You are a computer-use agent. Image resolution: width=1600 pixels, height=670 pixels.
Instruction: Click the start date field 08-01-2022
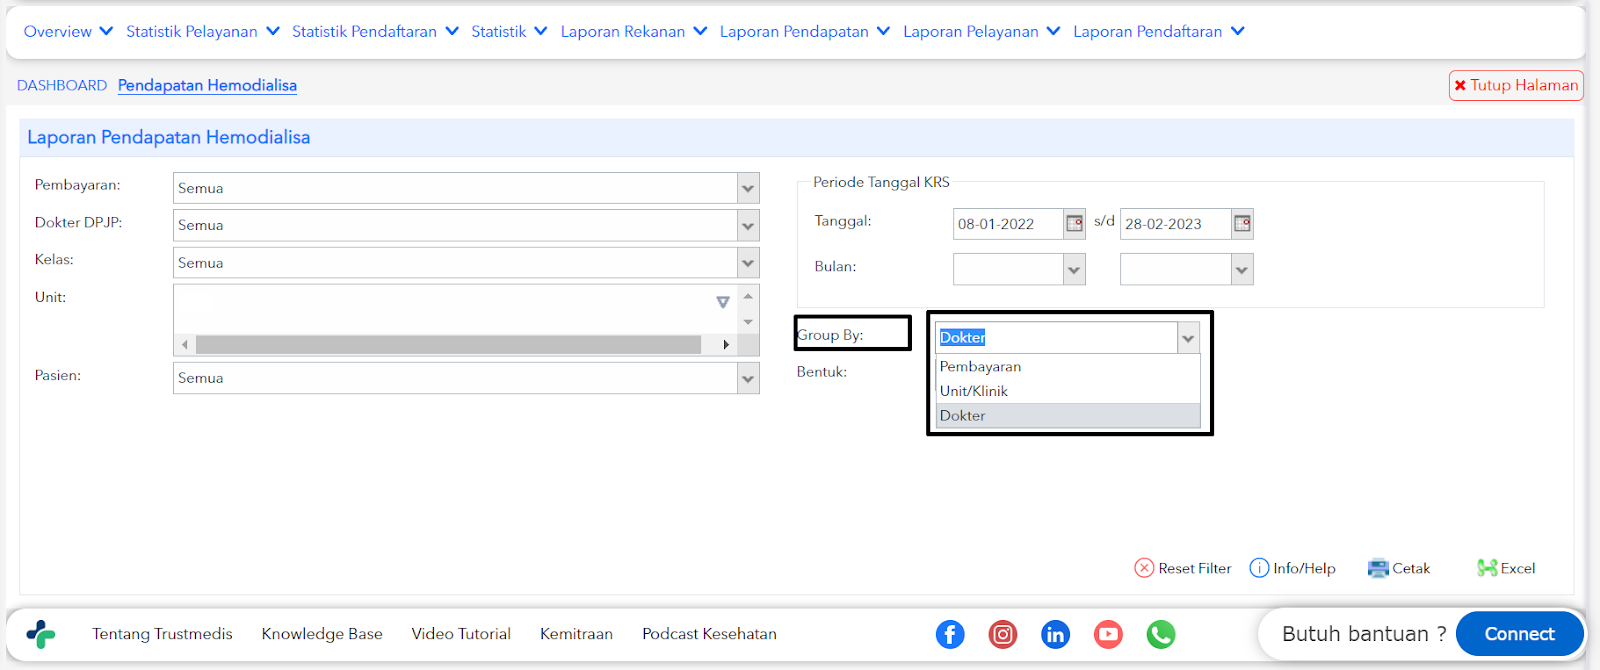pyautogui.click(x=1008, y=224)
